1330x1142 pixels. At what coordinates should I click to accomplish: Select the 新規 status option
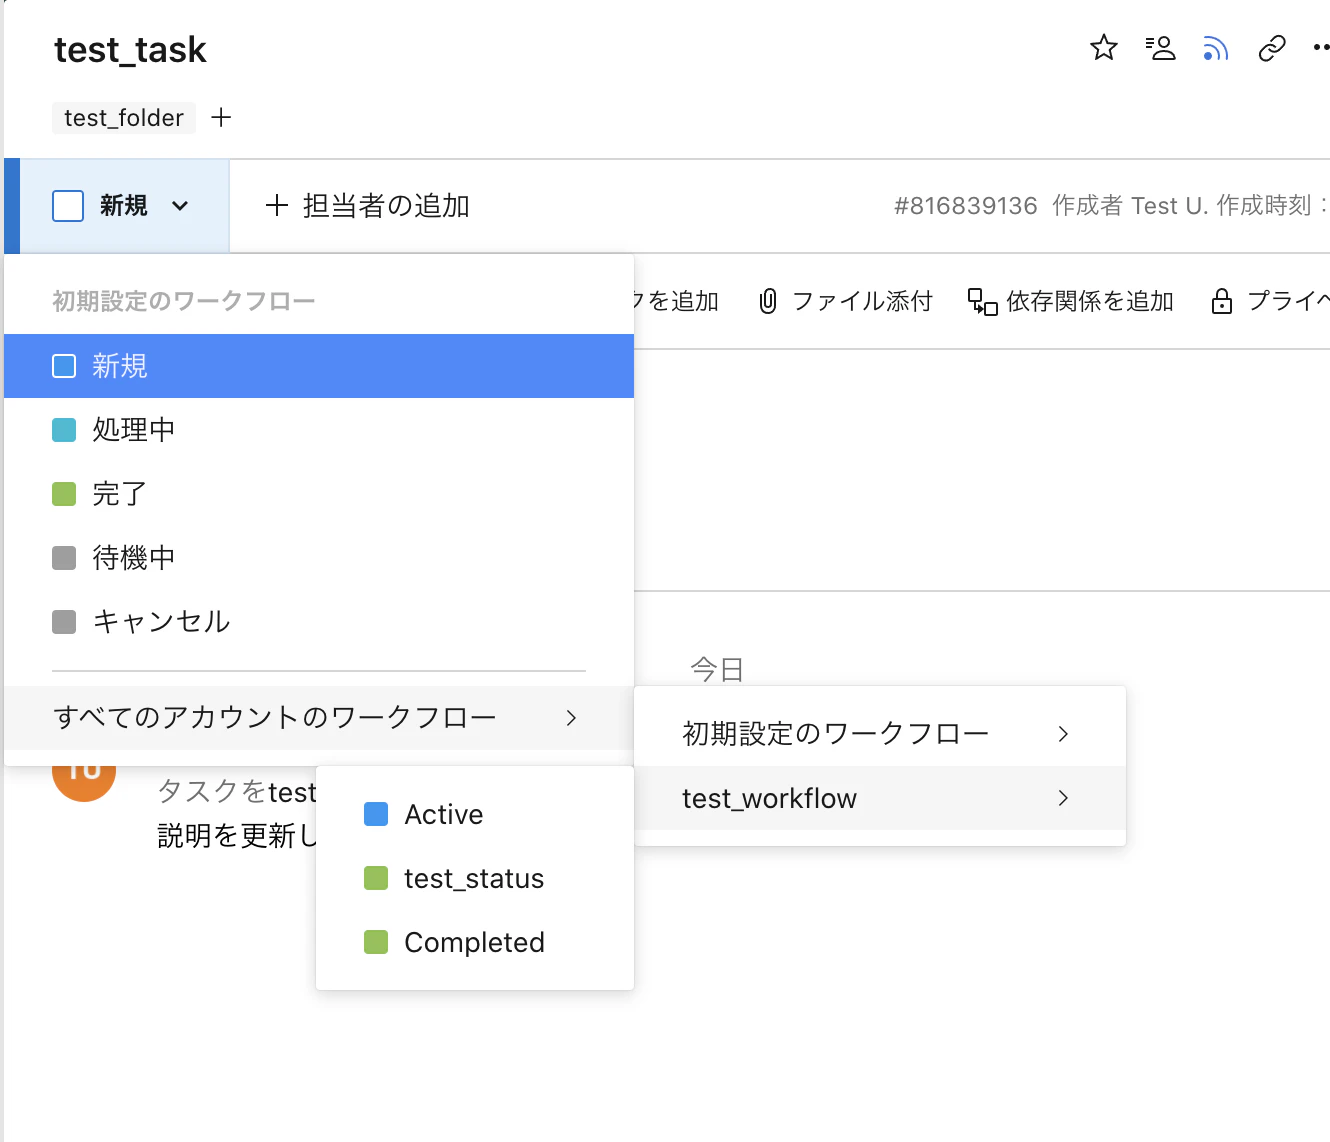319,366
